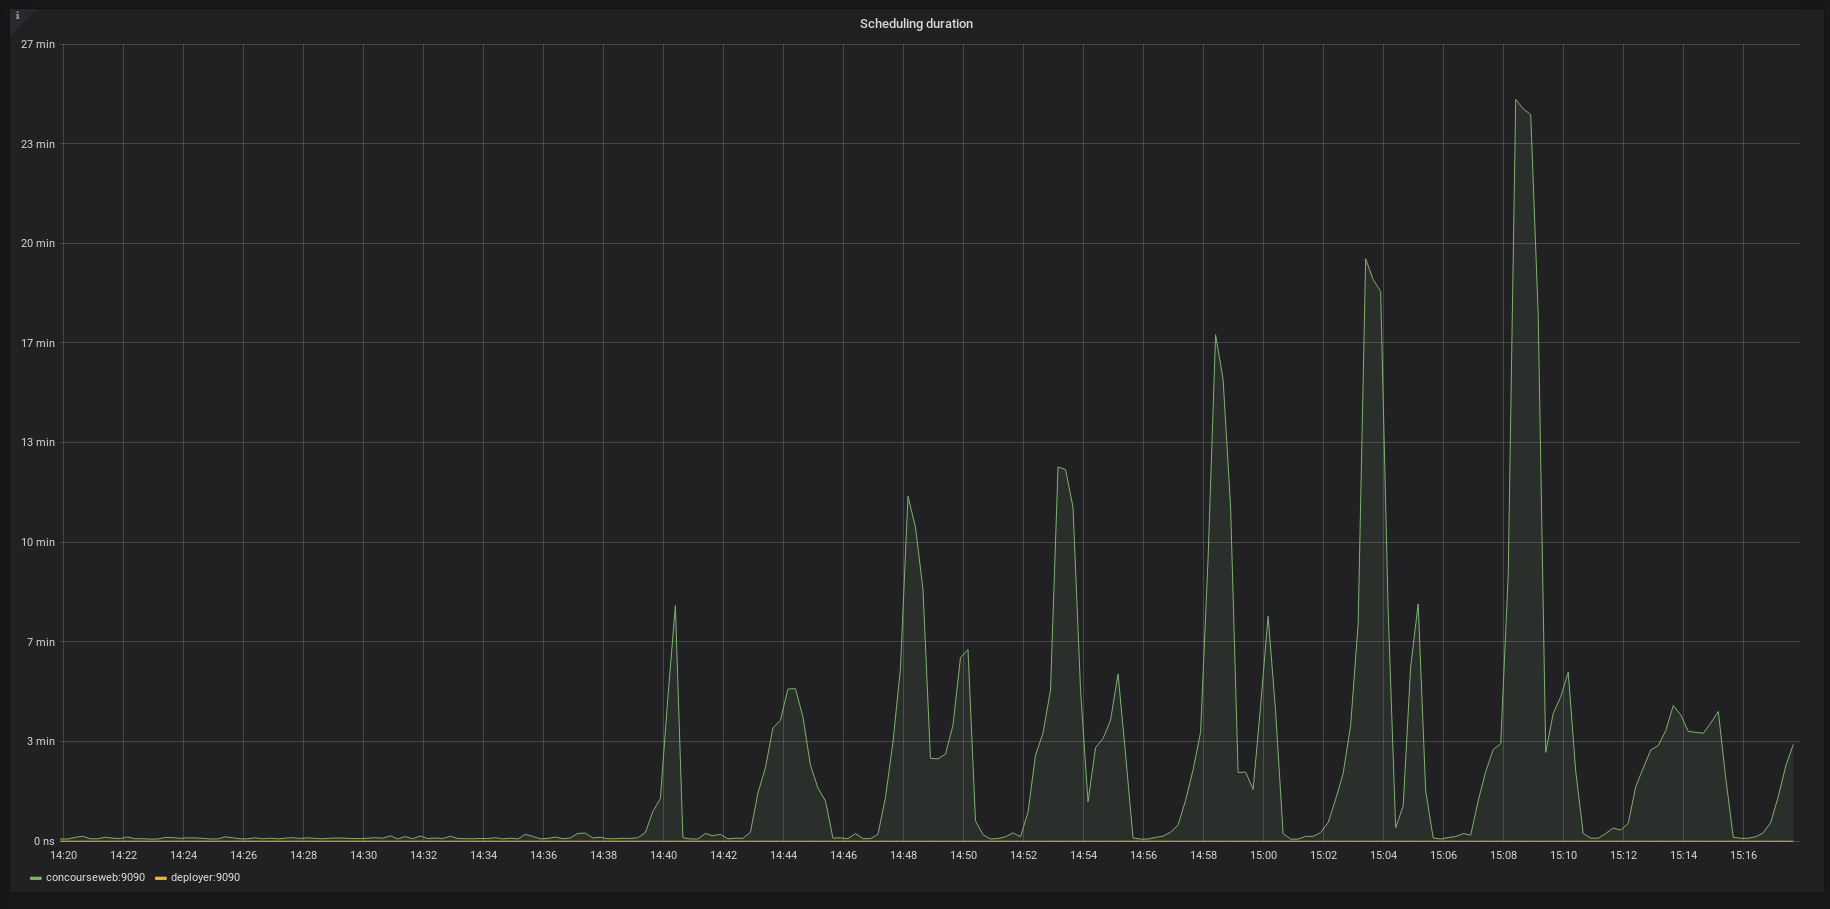Click the yellow swatch beside deployer:9090
This screenshot has width=1830, height=909.
pos(160,877)
